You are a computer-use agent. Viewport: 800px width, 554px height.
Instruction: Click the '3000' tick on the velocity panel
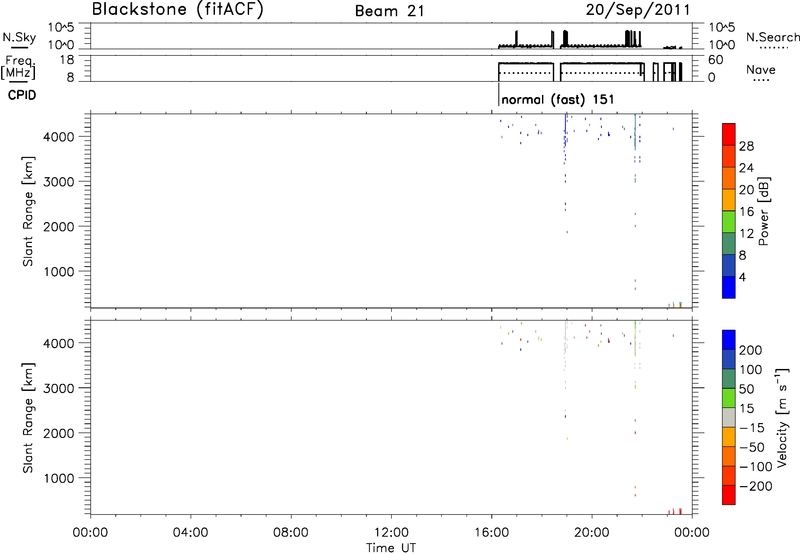coord(59,388)
